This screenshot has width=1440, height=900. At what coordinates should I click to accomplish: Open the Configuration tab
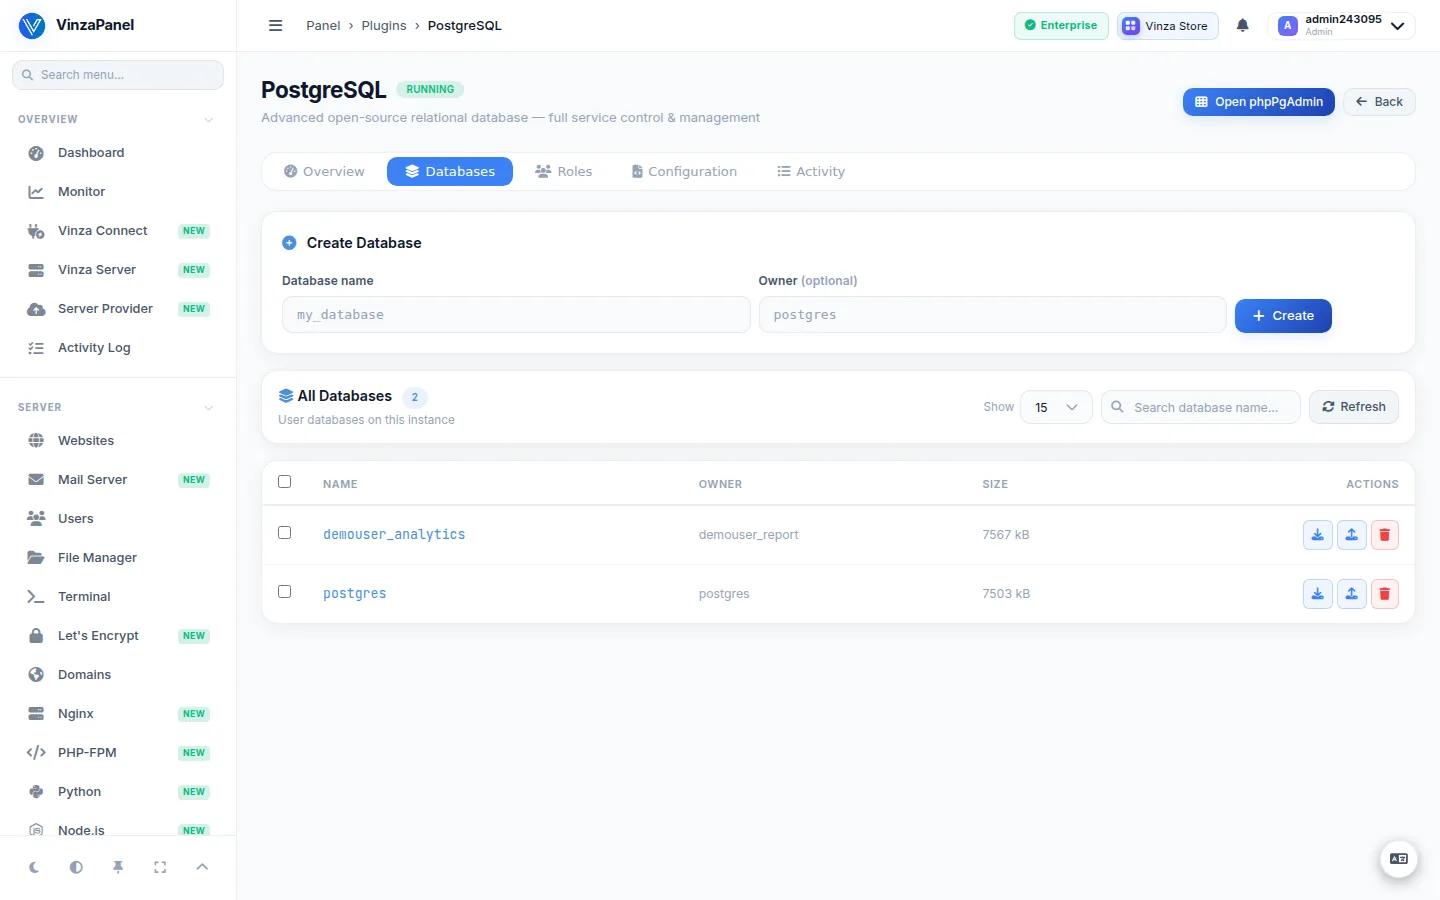coord(684,172)
